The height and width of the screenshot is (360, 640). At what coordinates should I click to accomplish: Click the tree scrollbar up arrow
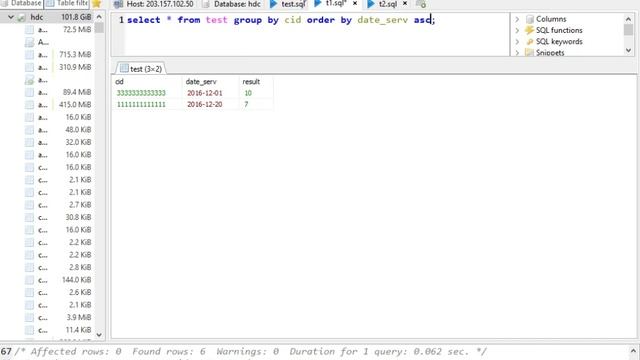coord(99,17)
